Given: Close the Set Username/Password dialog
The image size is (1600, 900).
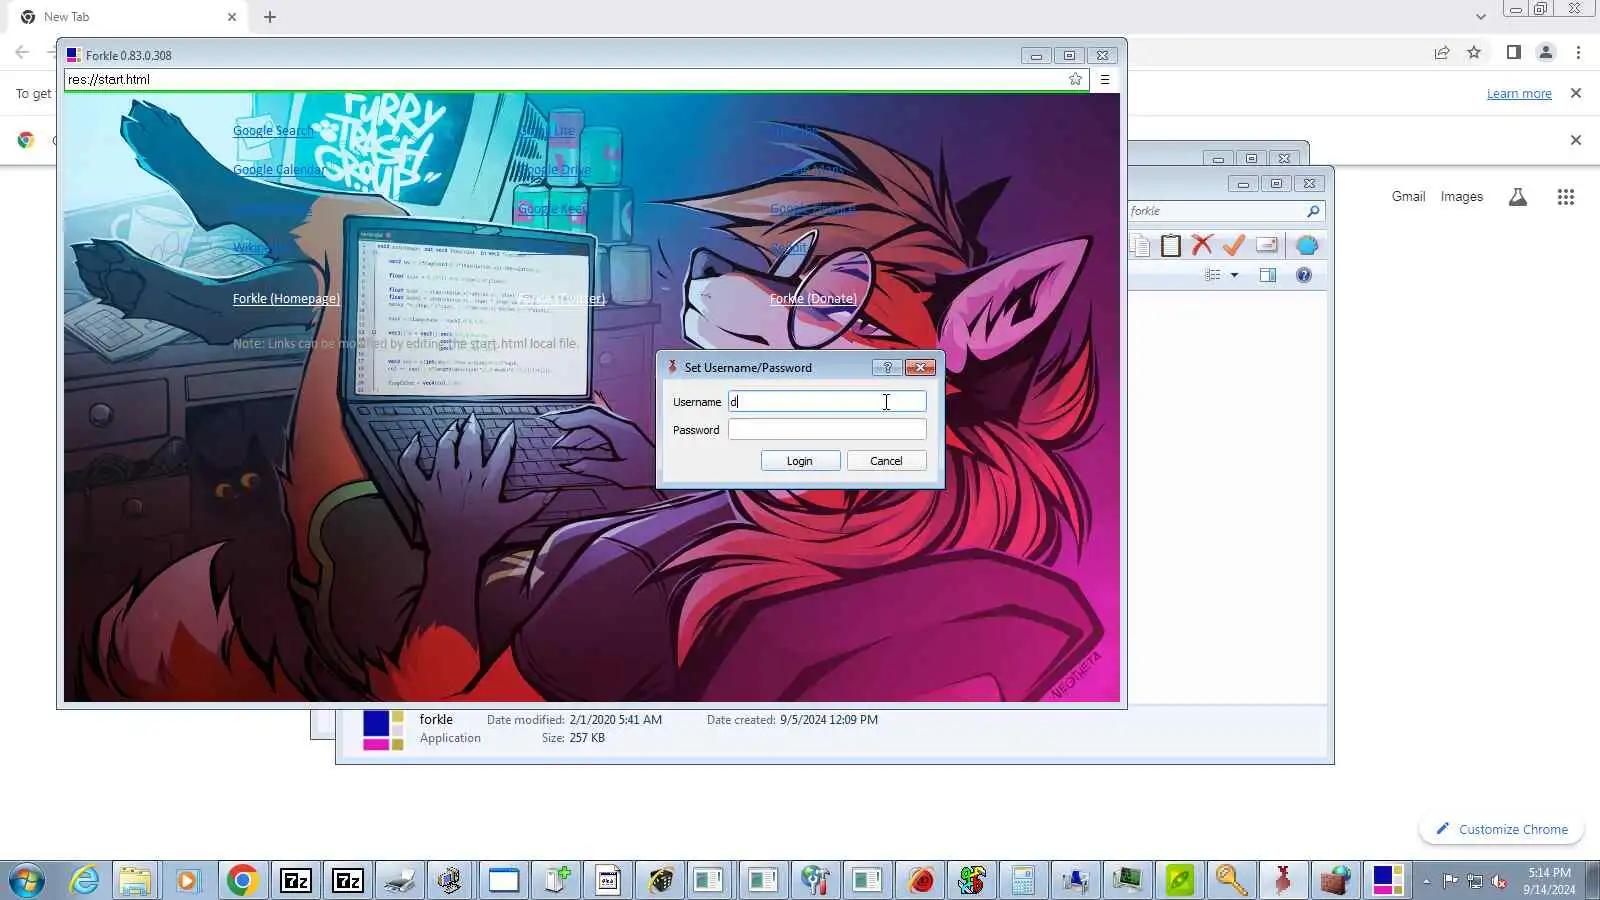Looking at the screenshot, I should (920, 367).
